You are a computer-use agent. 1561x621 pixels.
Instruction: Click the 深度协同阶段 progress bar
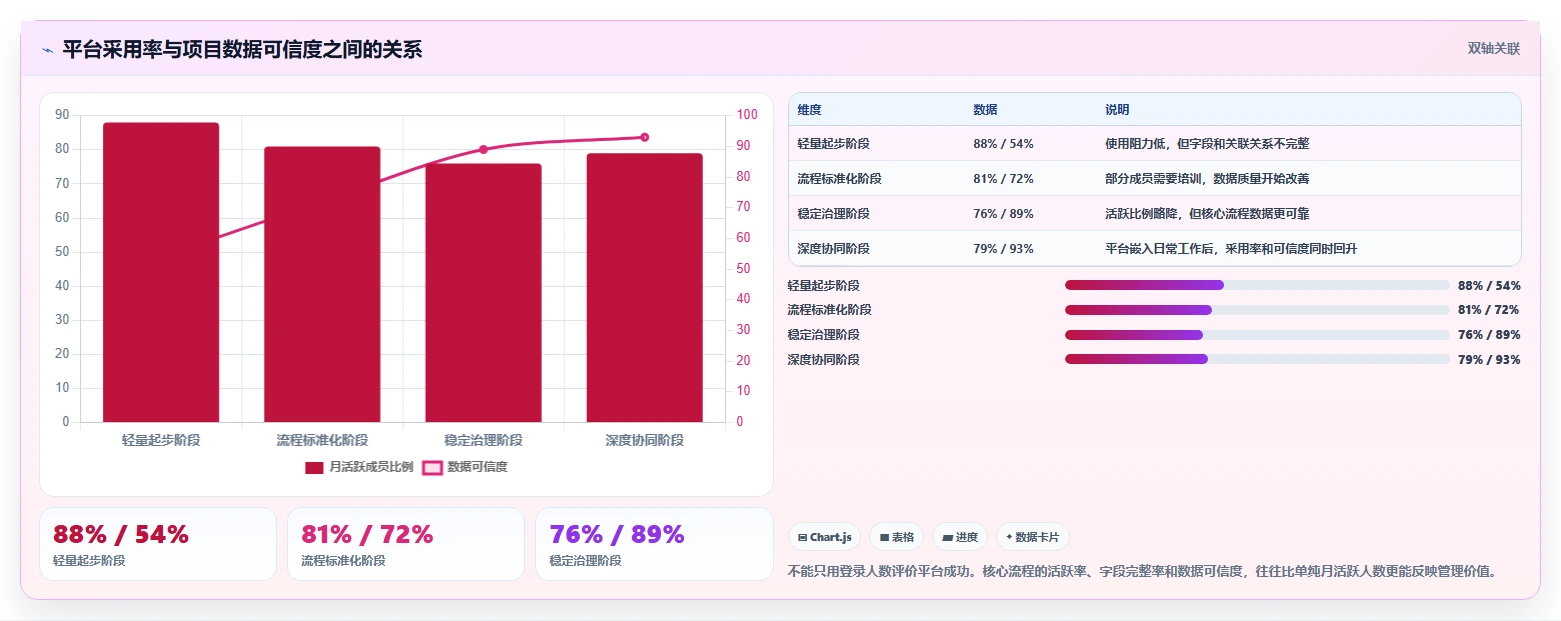point(1257,359)
